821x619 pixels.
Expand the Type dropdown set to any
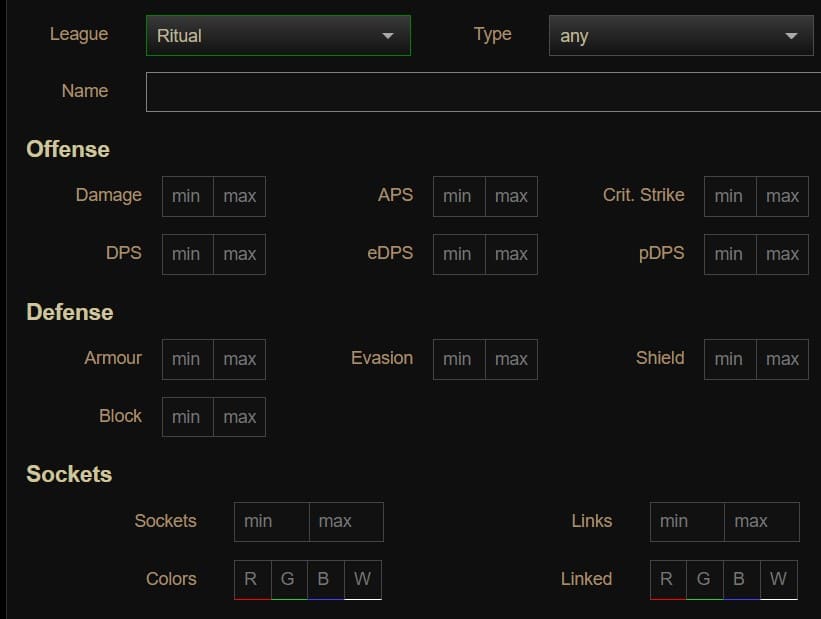coord(680,36)
